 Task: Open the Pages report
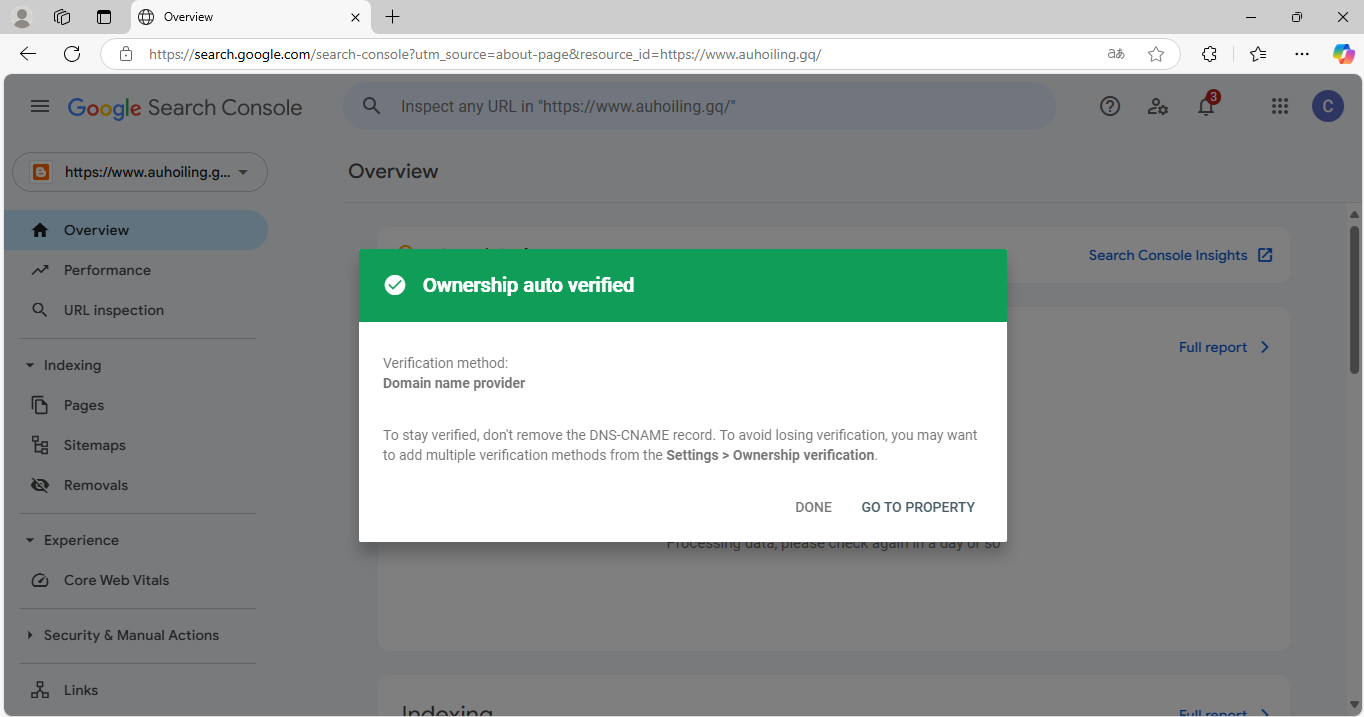[136, 405]
